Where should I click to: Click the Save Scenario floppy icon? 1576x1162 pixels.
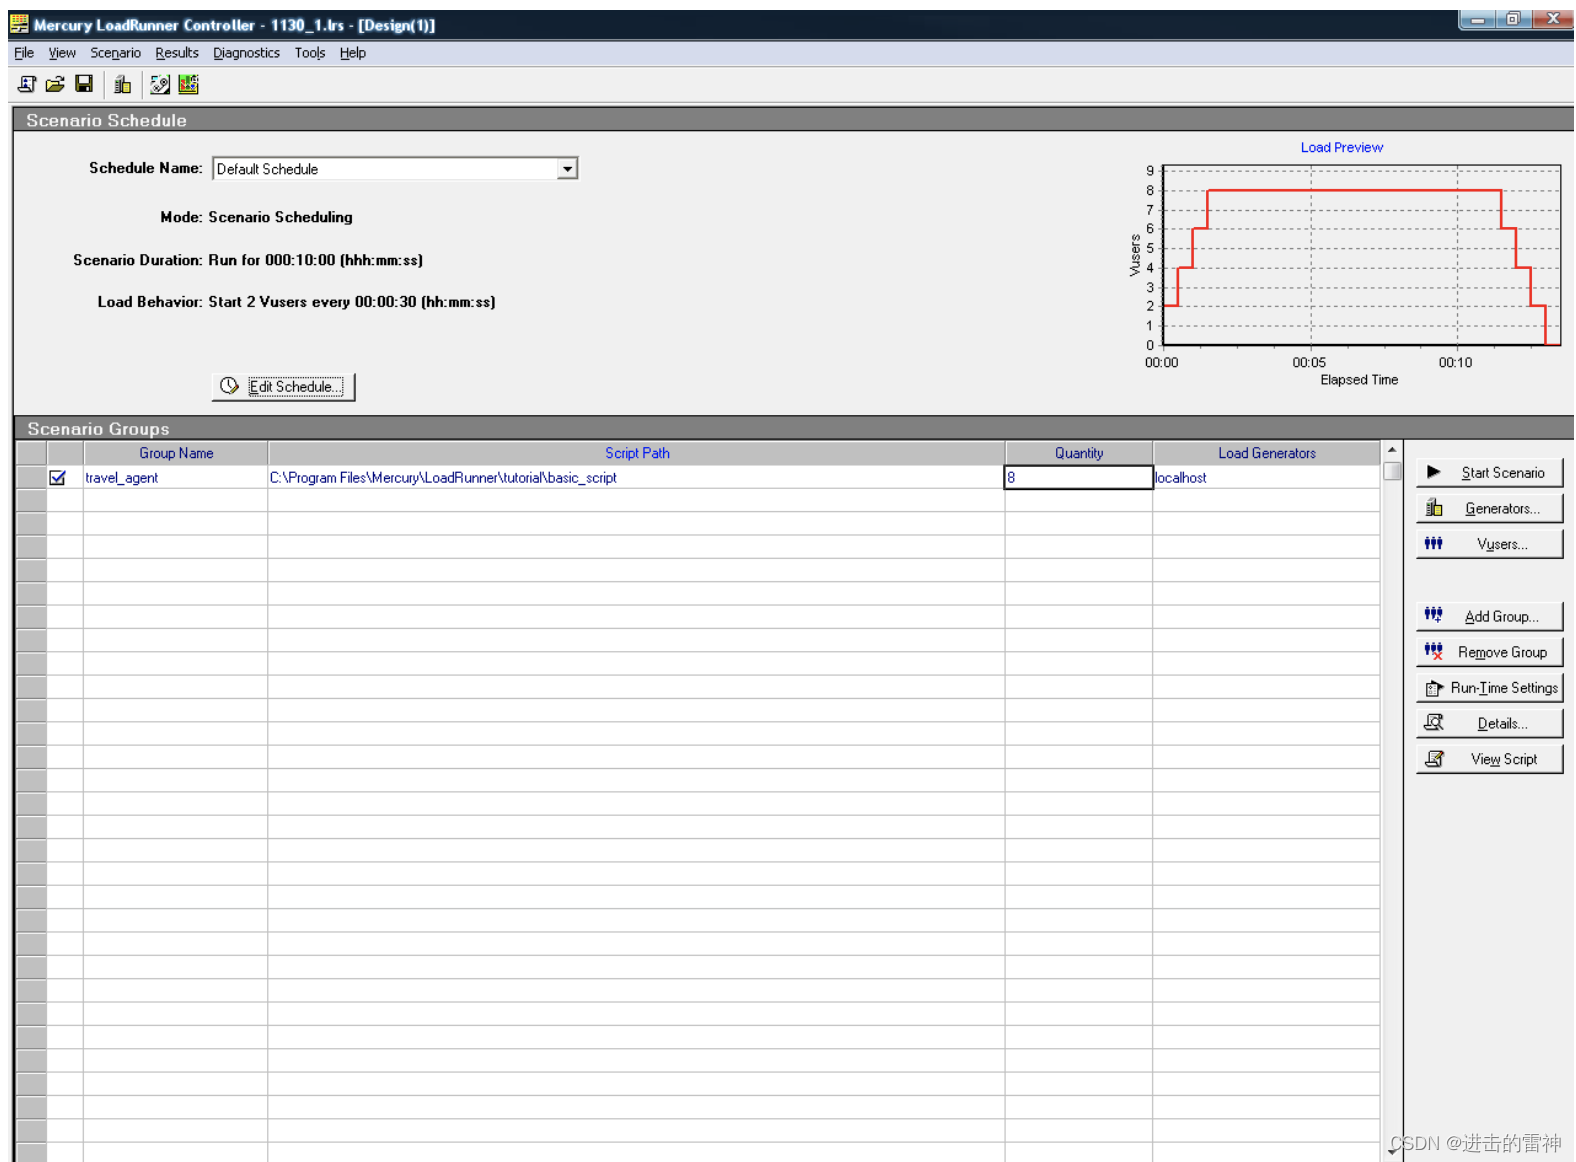[84, 85]
